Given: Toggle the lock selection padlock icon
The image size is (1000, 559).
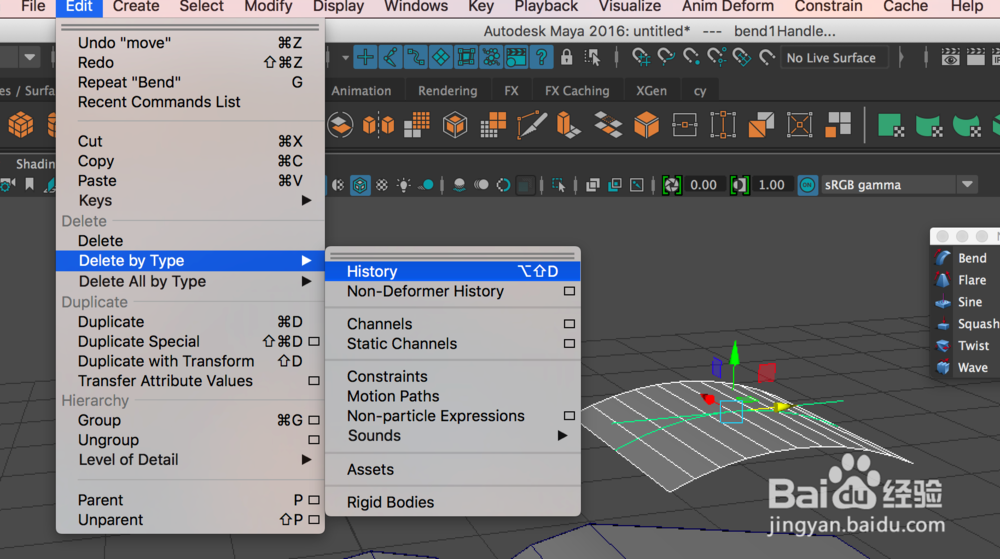Looking at the screenshot, I should coord(566,57).
